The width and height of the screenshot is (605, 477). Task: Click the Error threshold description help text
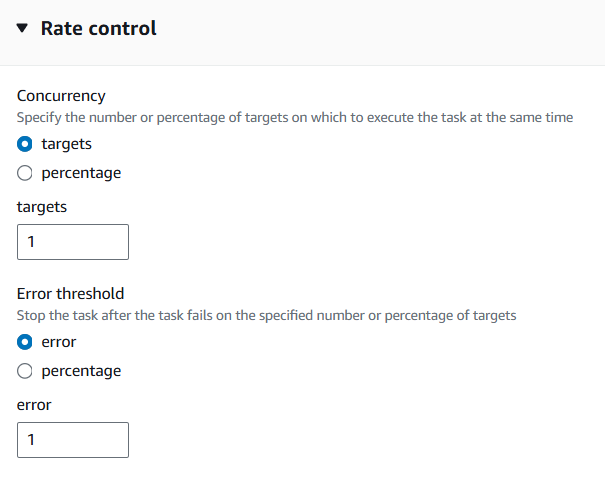point(266,315)
